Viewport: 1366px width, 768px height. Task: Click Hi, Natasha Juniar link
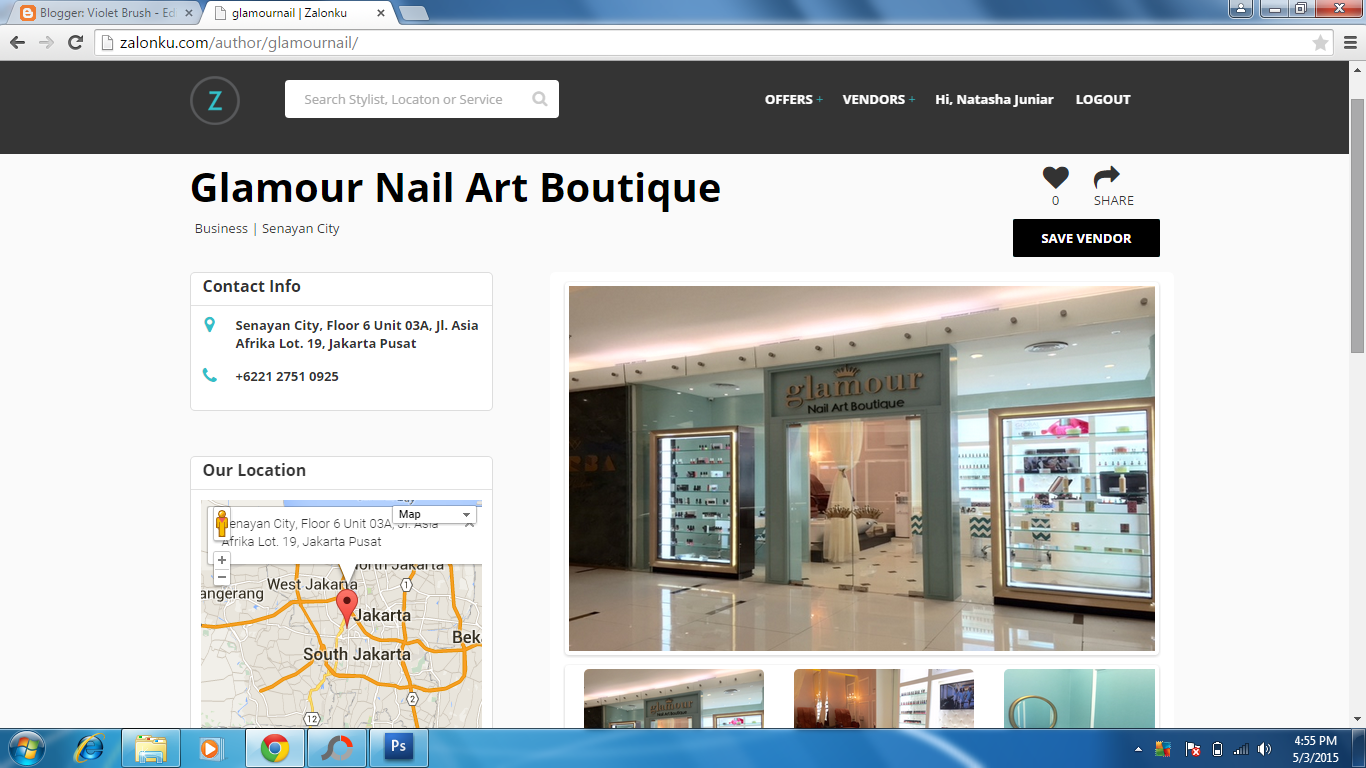point(994,99)
